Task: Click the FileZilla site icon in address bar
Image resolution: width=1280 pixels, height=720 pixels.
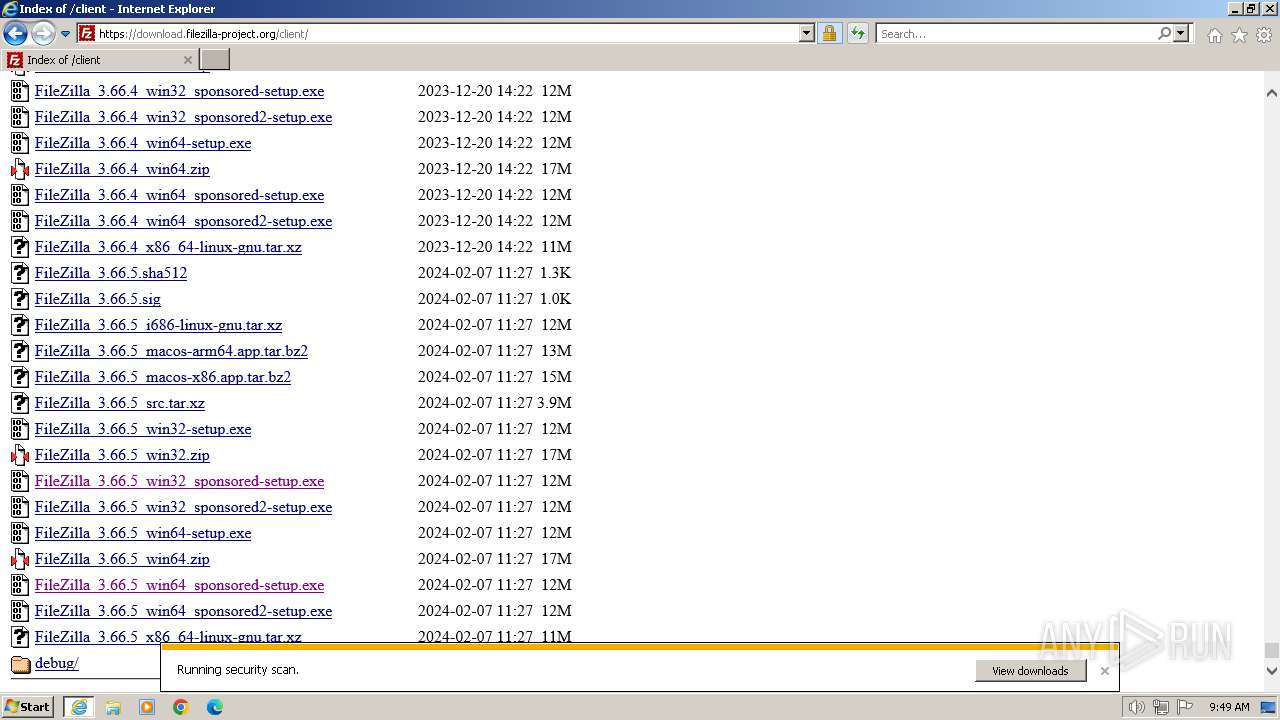Action: [x=87, y=33]
